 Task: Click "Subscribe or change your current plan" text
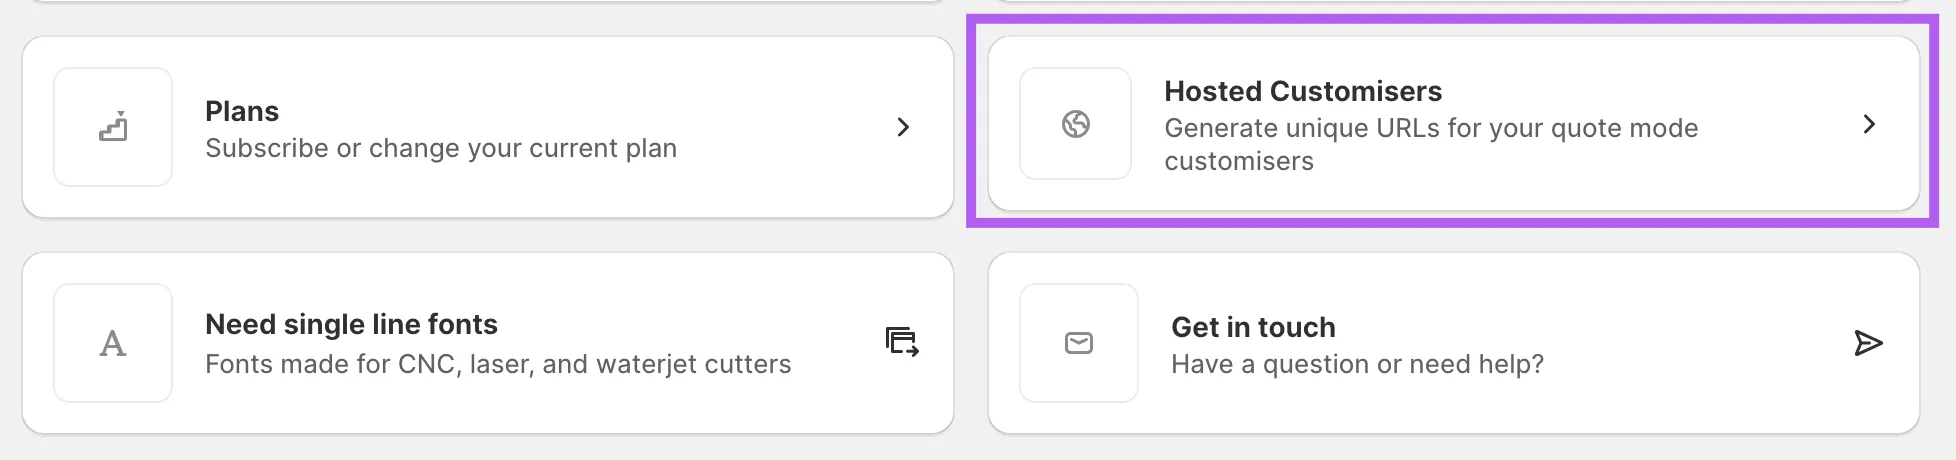pos(441,148)
